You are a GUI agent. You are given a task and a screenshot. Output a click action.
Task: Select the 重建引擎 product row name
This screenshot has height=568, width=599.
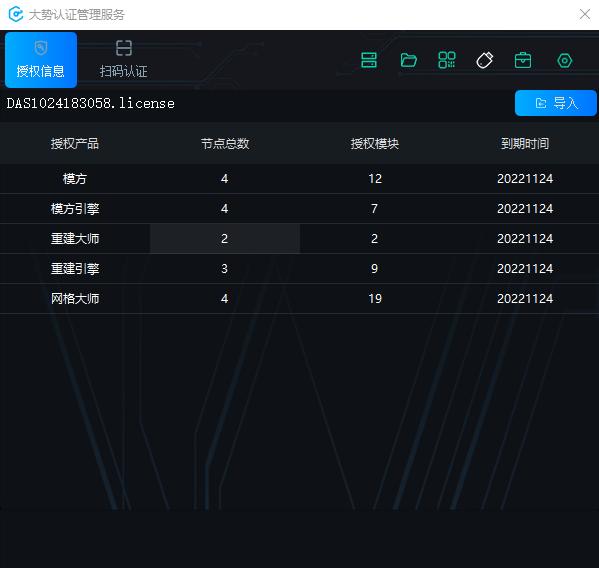point(75,269)
